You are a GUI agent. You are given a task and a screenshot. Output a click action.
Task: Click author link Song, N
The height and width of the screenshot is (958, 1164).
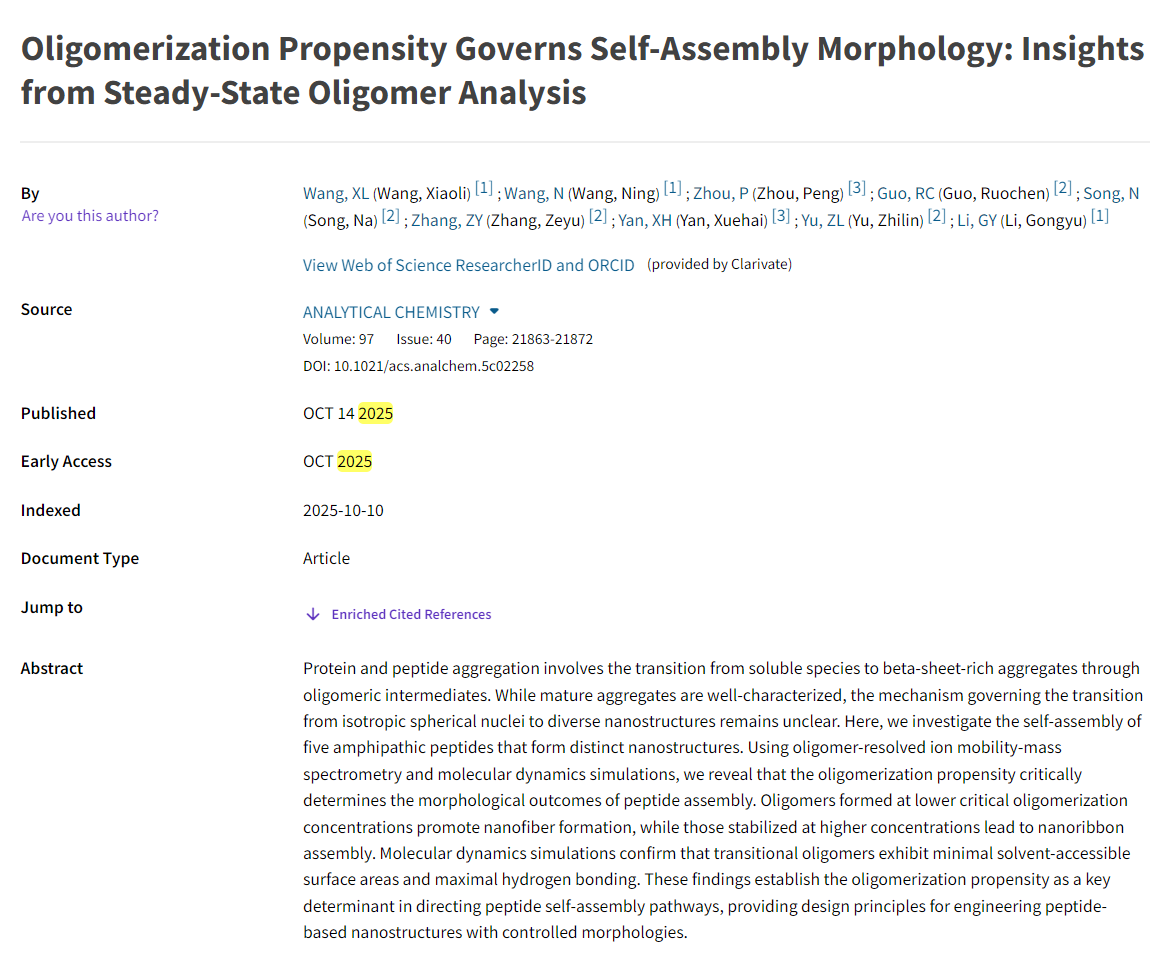[1111, 194]
